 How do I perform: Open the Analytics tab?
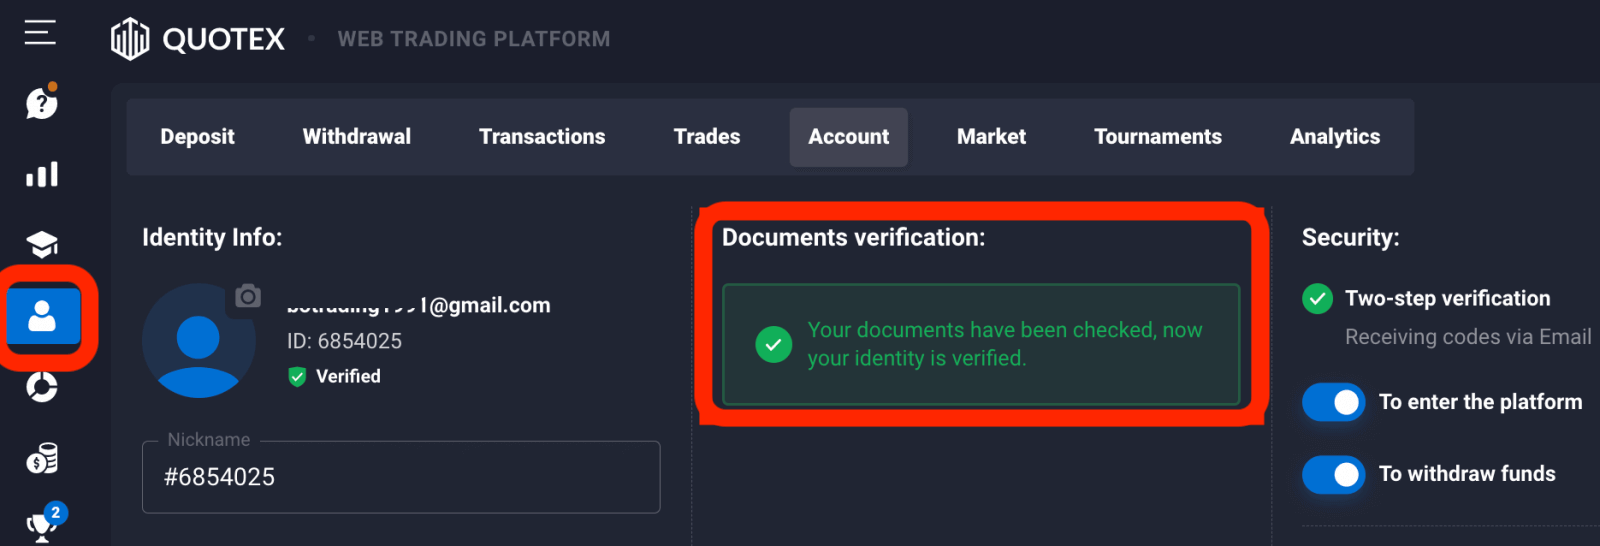[1335, 137]
